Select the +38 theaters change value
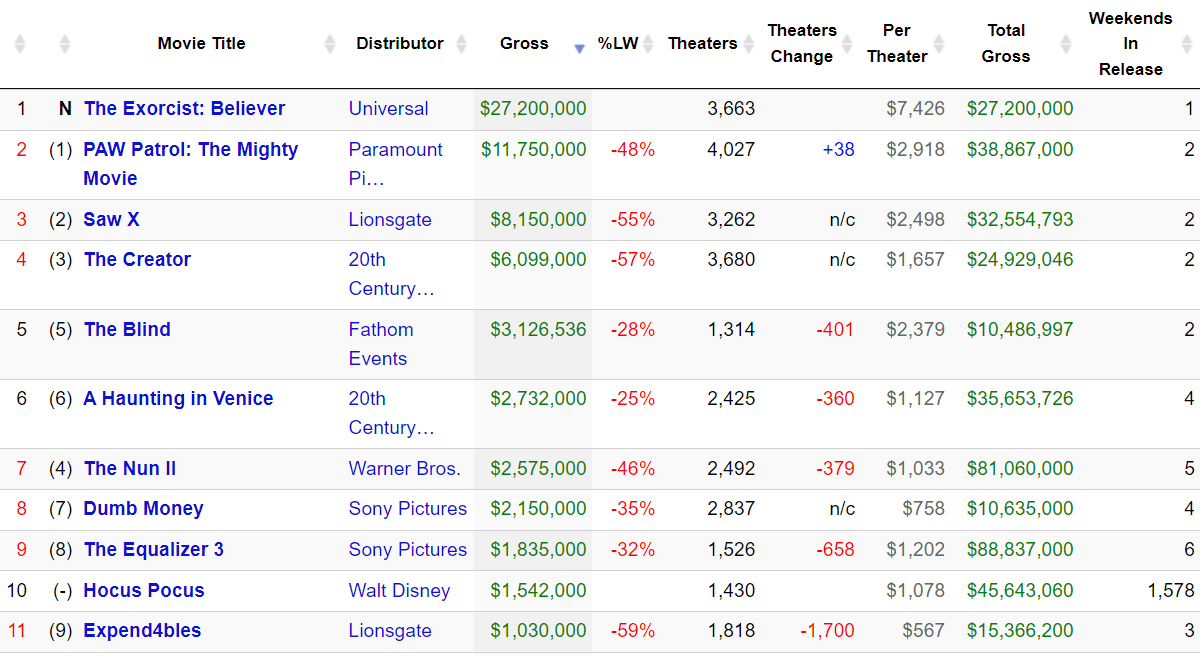This screenshot has width=1200, height=656. [x=839, y=150]
